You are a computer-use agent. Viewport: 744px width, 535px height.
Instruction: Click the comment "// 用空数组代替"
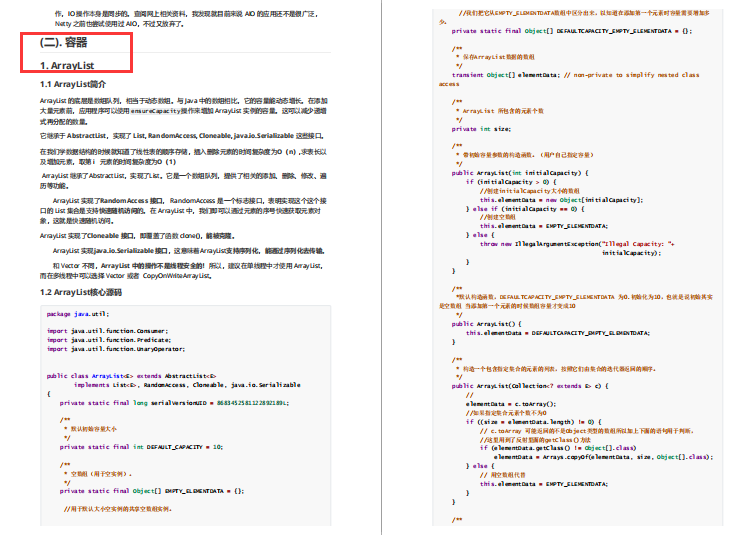[x=502, y=475]
